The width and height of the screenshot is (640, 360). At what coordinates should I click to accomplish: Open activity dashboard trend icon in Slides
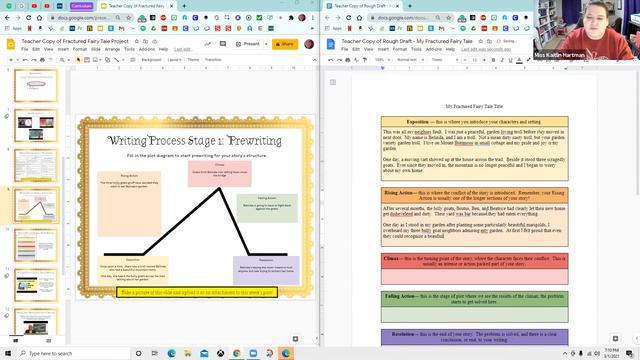click(208, 44)
